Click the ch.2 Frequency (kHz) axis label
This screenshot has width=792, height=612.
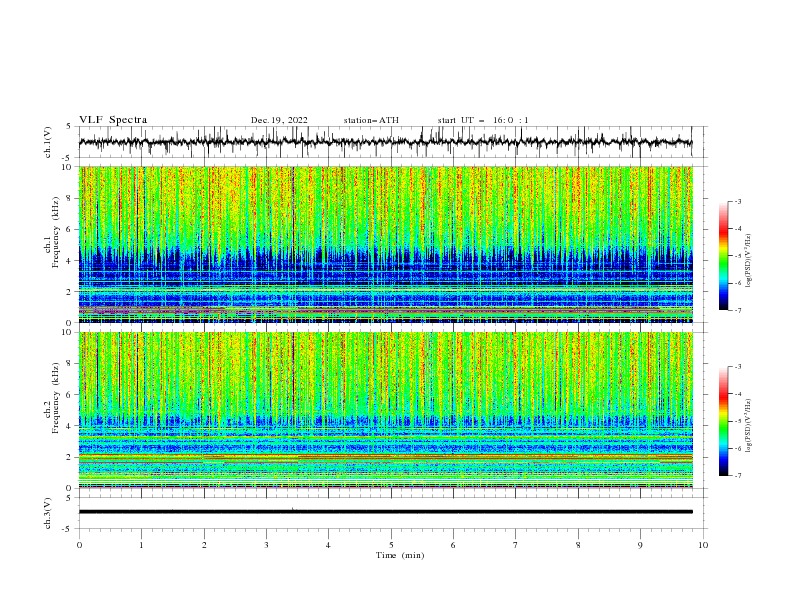pos(52,397)
